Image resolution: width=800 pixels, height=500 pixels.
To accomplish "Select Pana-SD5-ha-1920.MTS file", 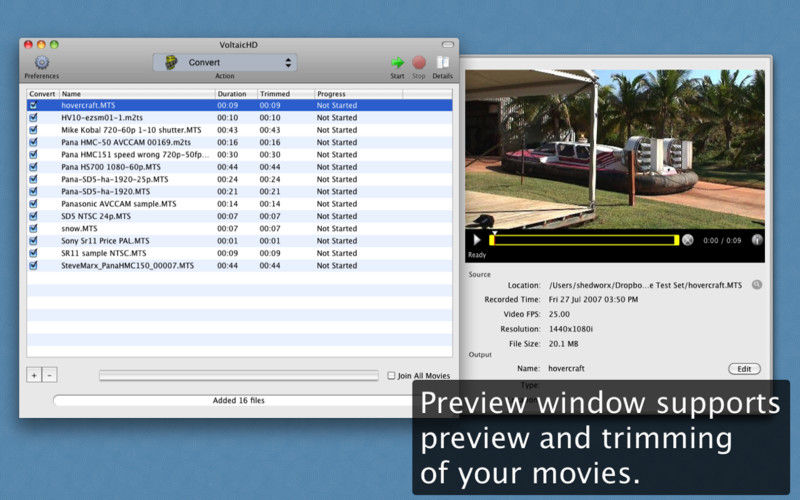I will point(106,191).
